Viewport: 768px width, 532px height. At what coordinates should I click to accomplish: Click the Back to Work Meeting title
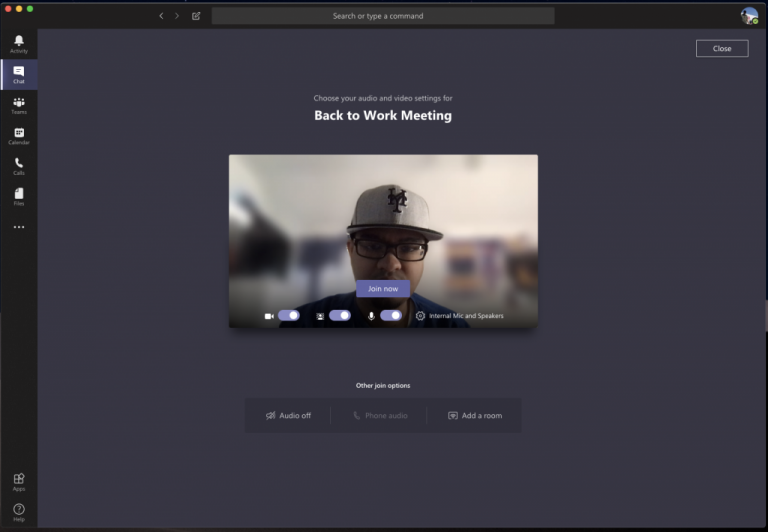(383, 115)
